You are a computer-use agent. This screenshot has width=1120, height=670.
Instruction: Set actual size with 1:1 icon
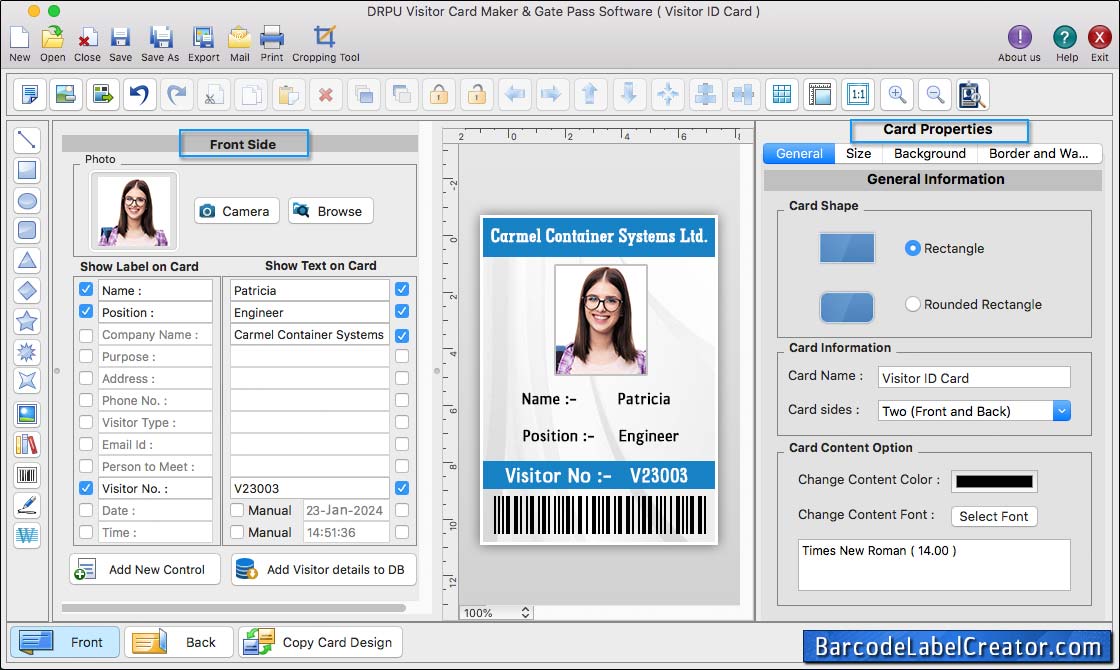tap(858, 94)
